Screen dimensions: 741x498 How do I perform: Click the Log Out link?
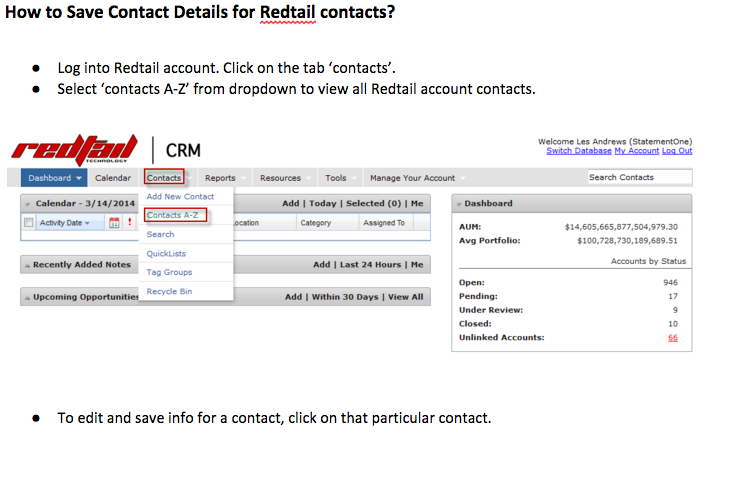[677, 150]
